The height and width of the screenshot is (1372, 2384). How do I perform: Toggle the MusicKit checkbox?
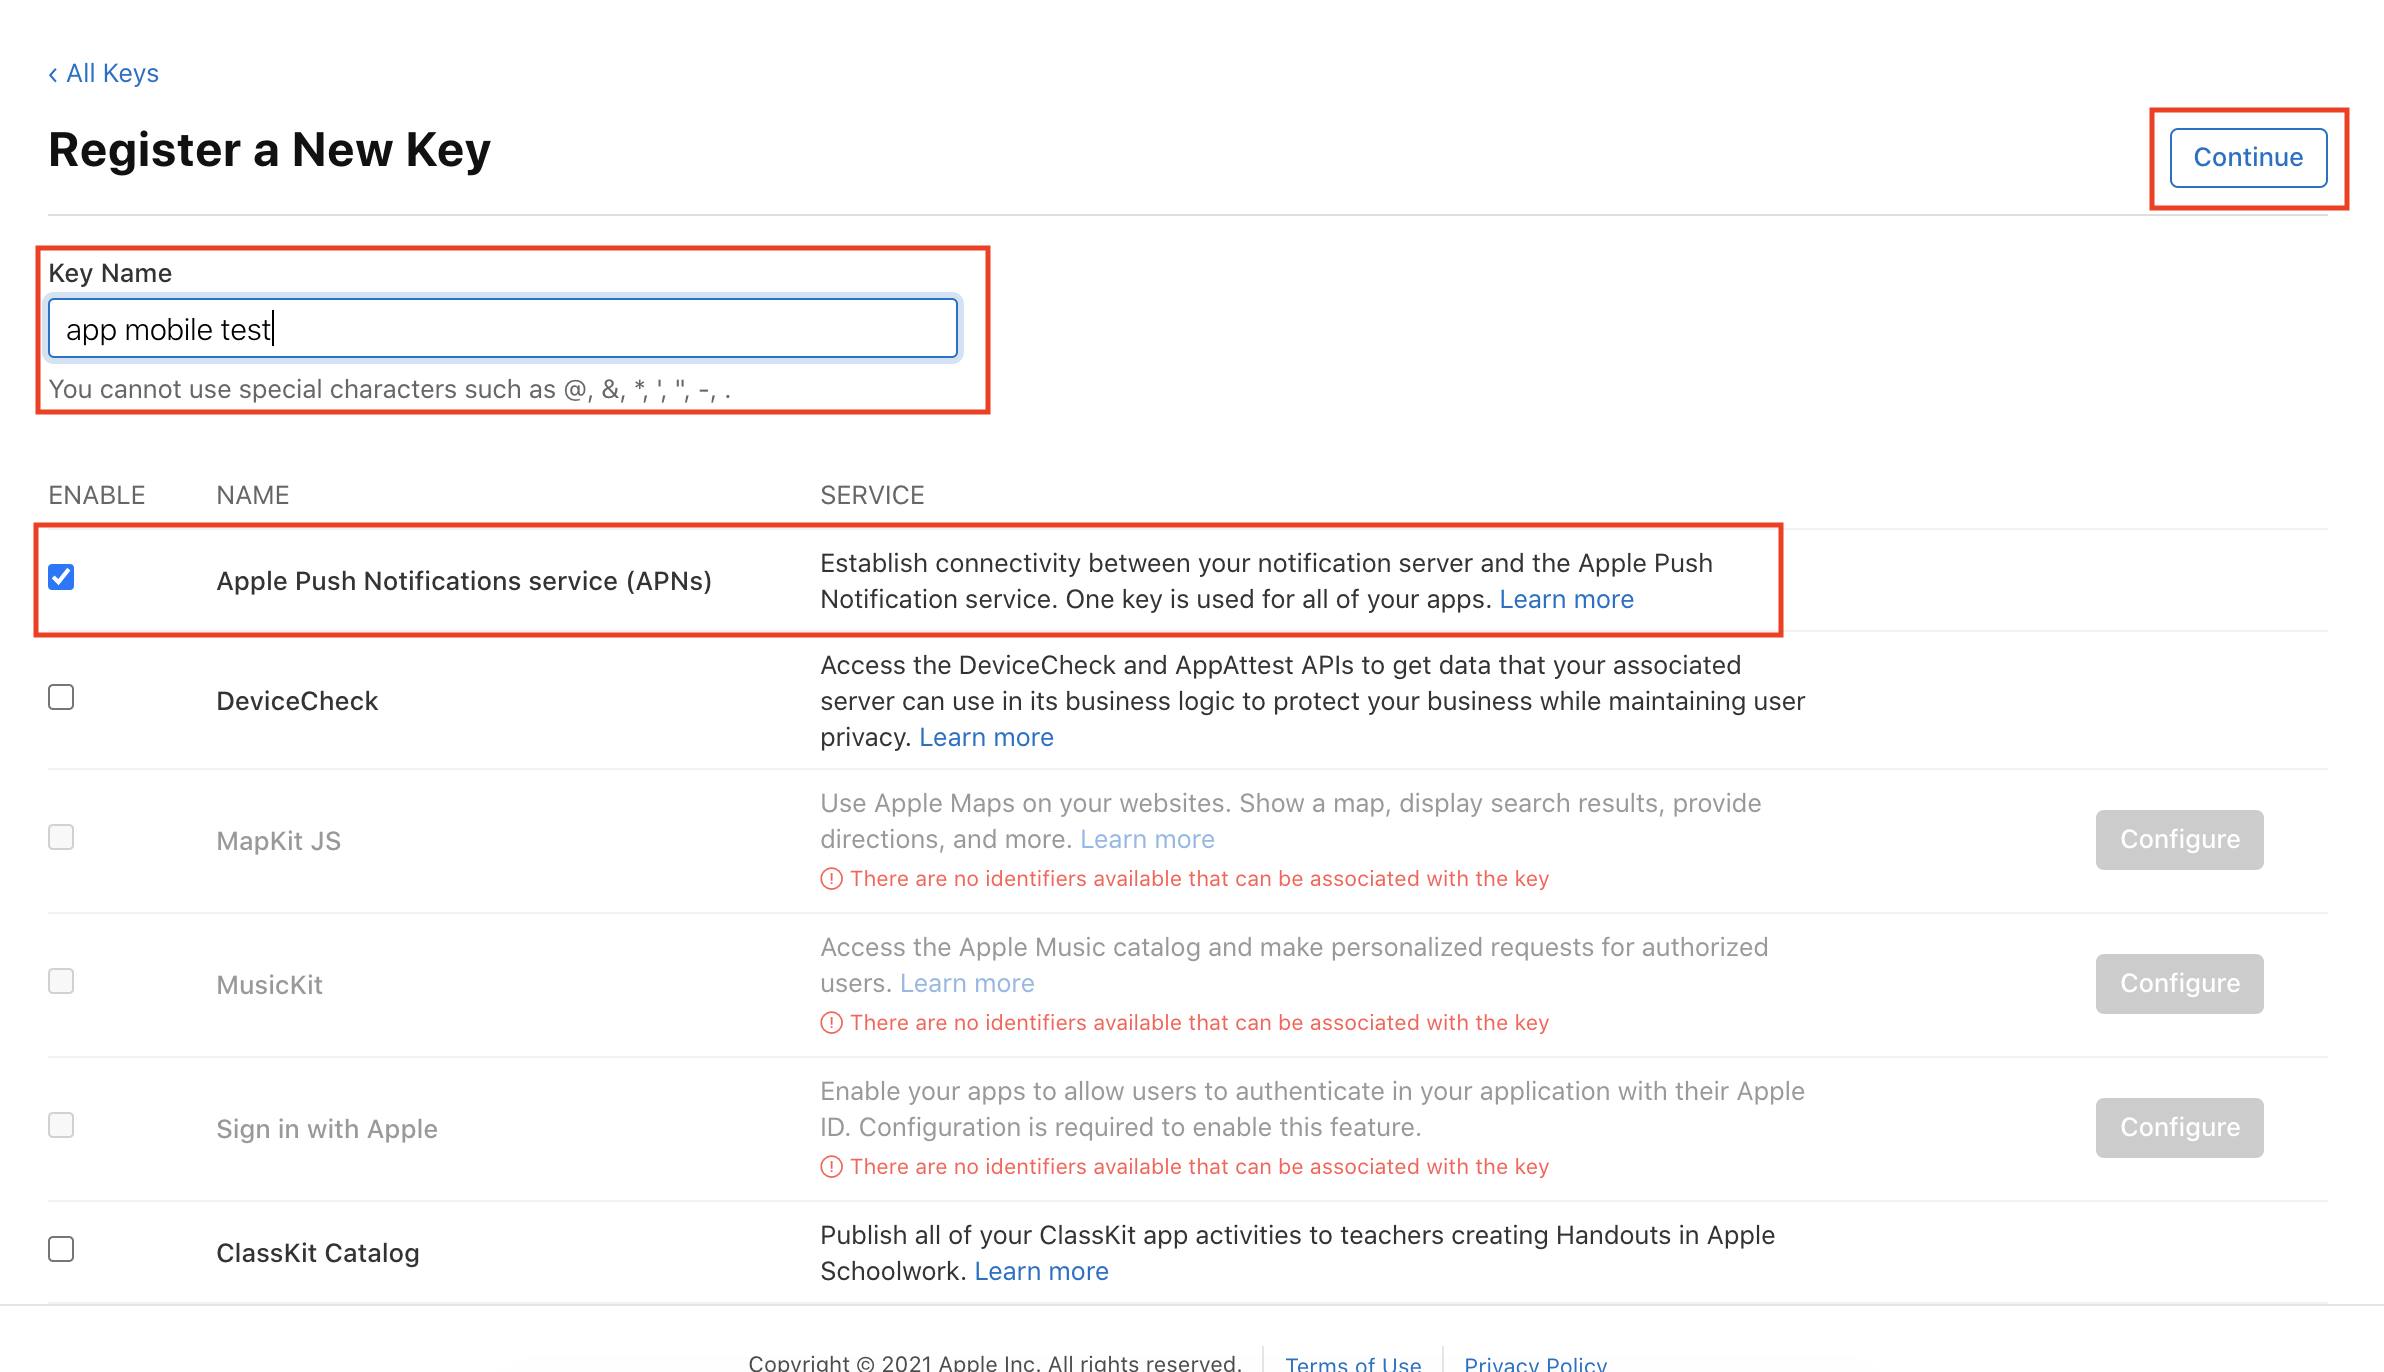pyautogui.click(x=61, y=981)
